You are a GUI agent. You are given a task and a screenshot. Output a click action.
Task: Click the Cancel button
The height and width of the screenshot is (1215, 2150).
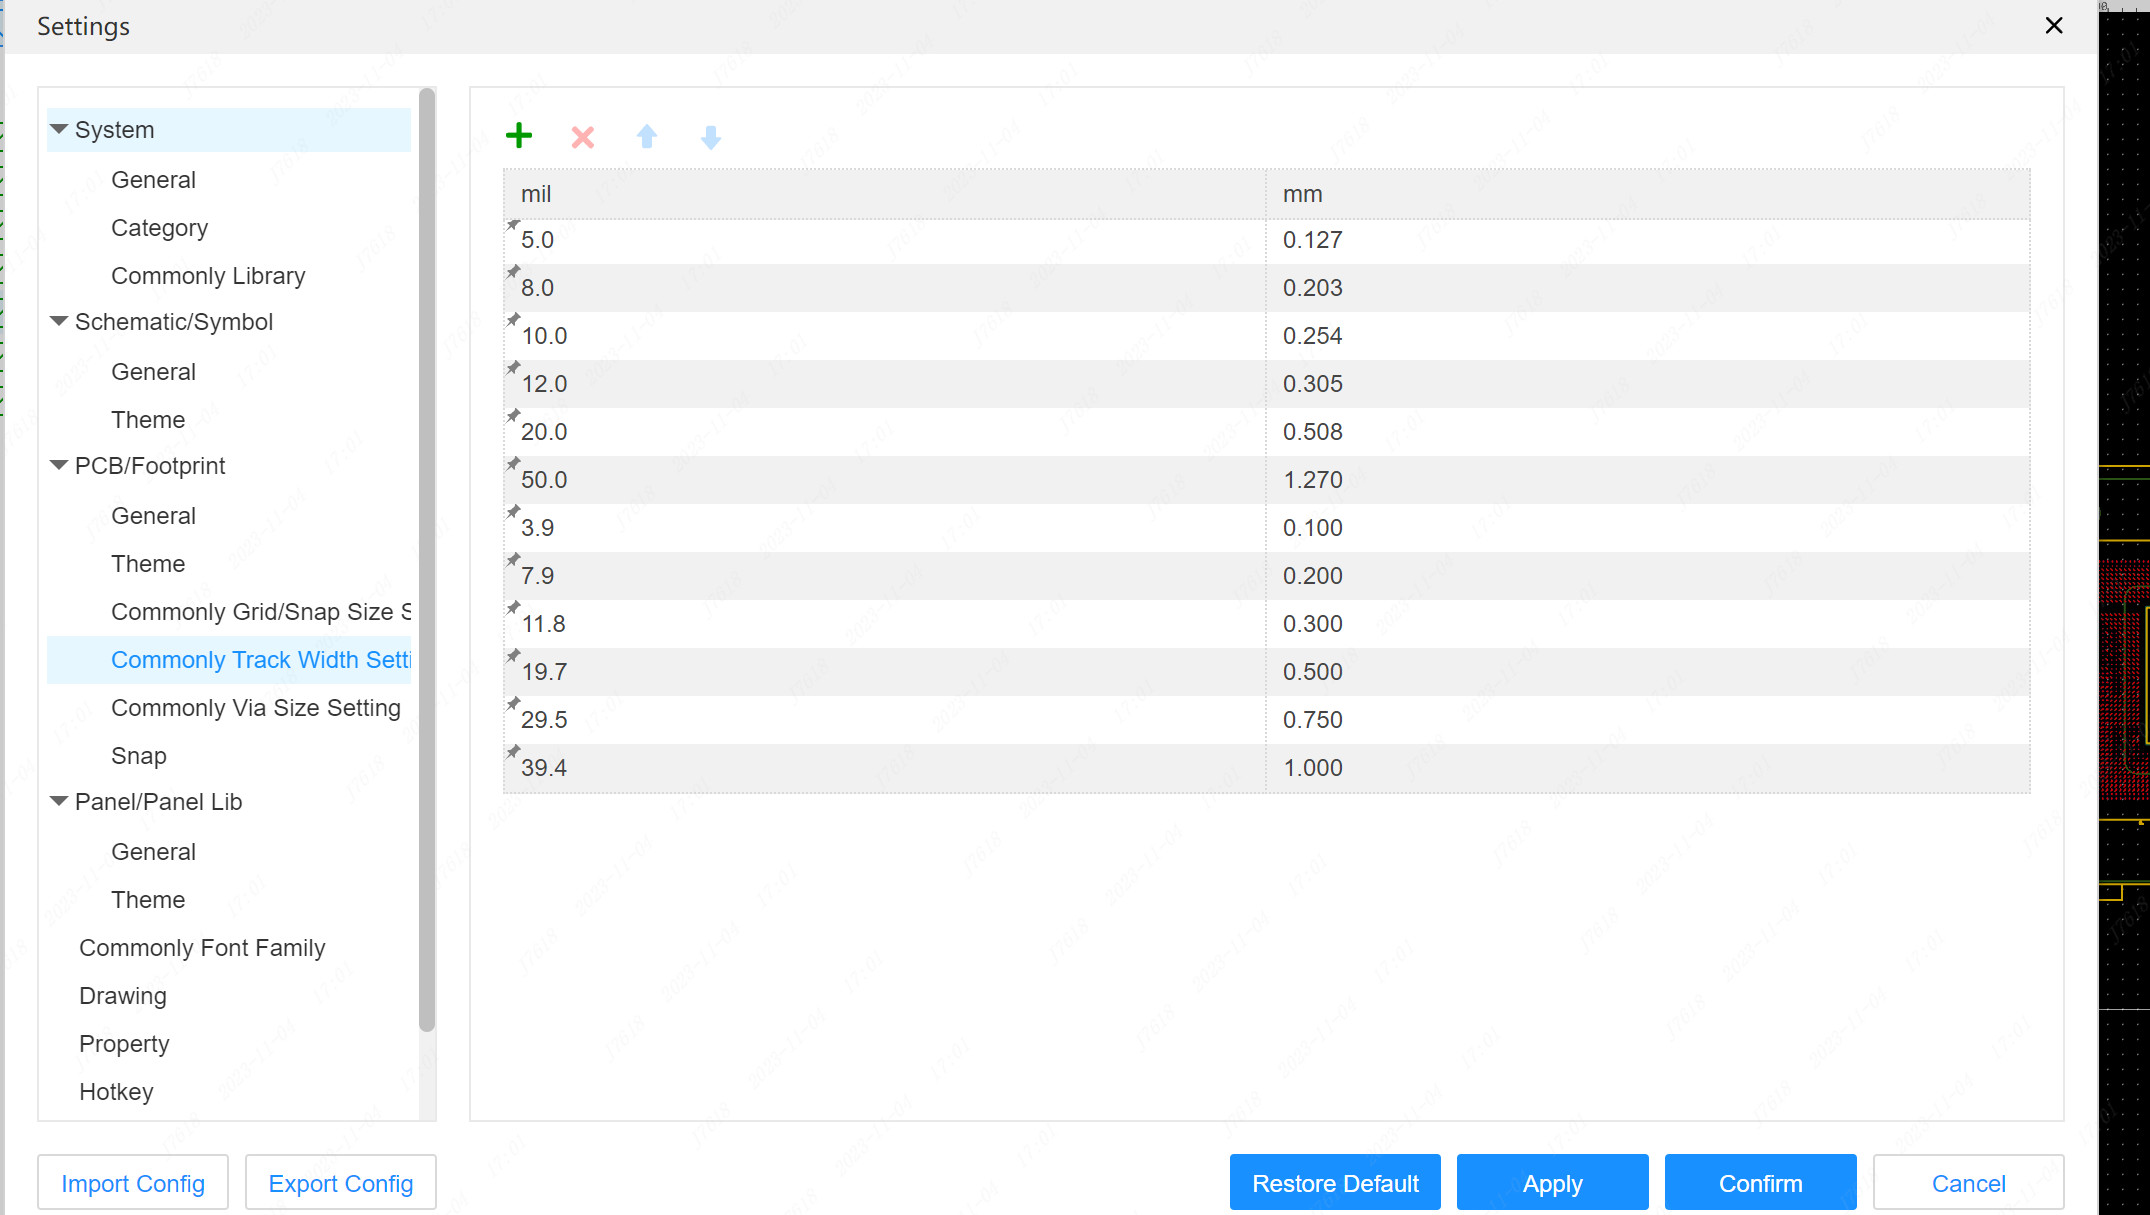(x=1969, y=1183)
